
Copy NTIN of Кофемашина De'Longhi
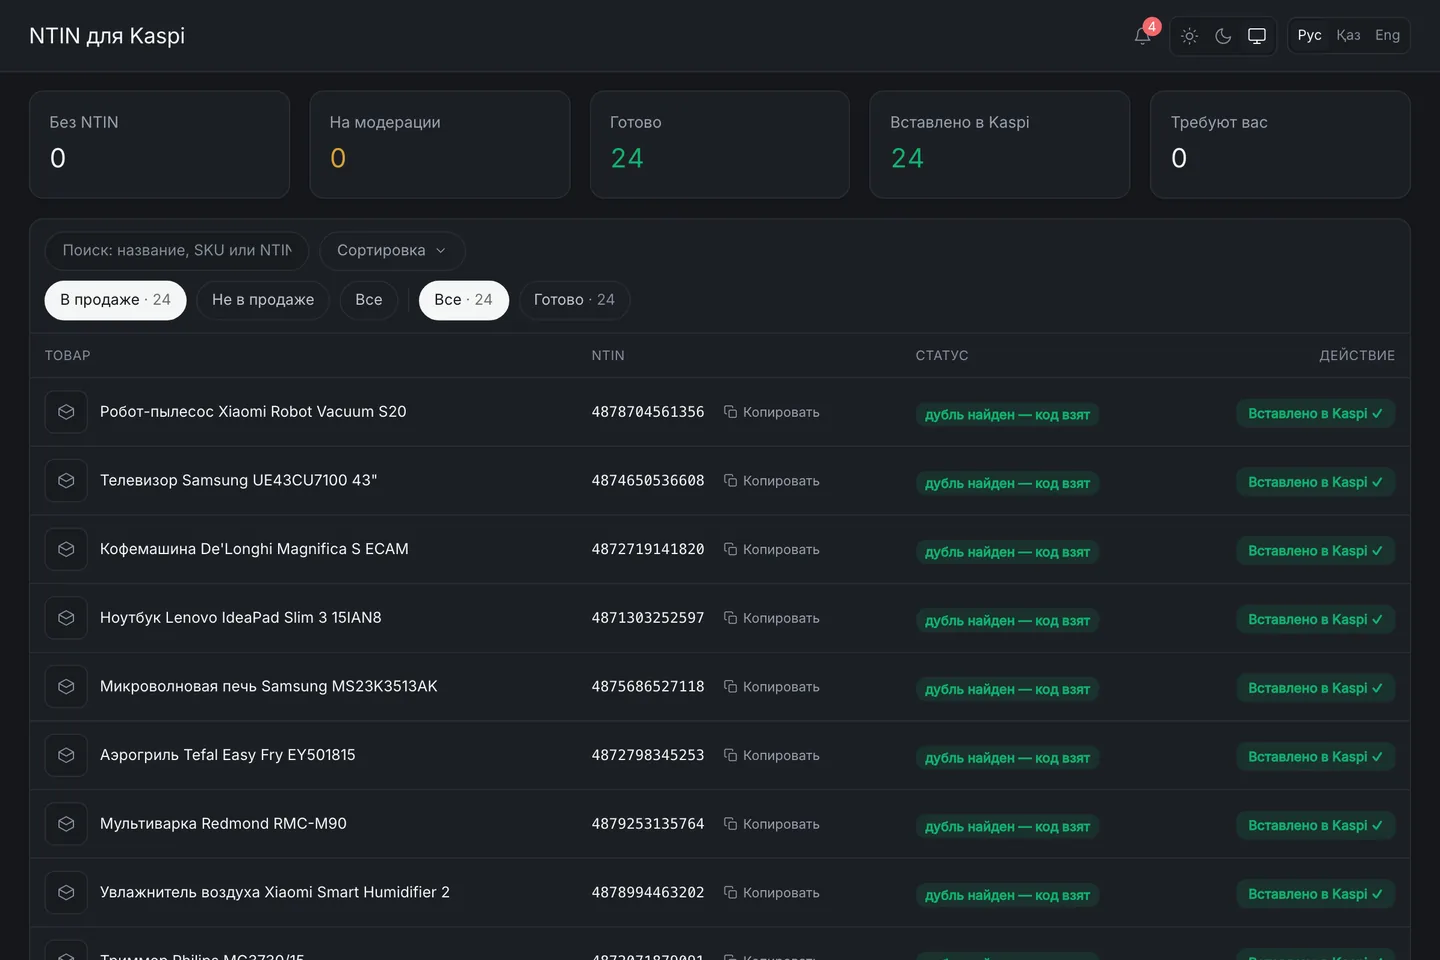pyautogui.click(x=771, y=549)
